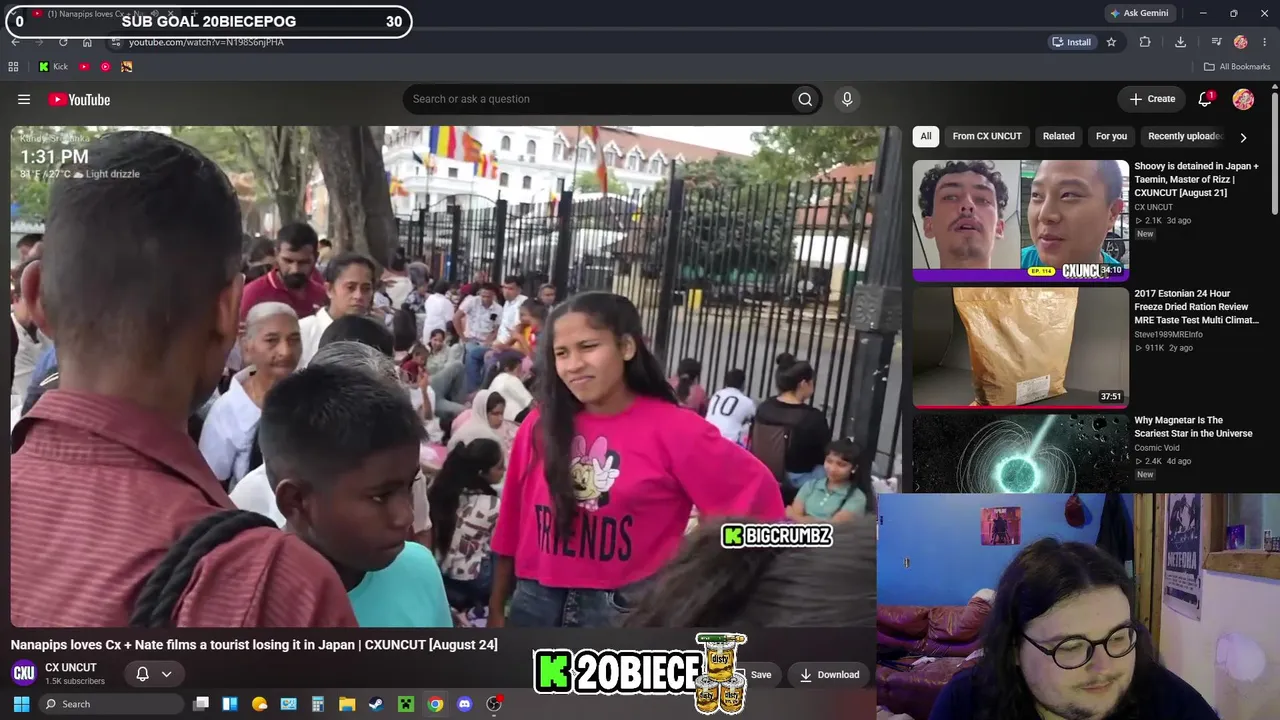Start voice search with the microphone
This screenshot has width=1280, height=720.
tap(847, 99)
